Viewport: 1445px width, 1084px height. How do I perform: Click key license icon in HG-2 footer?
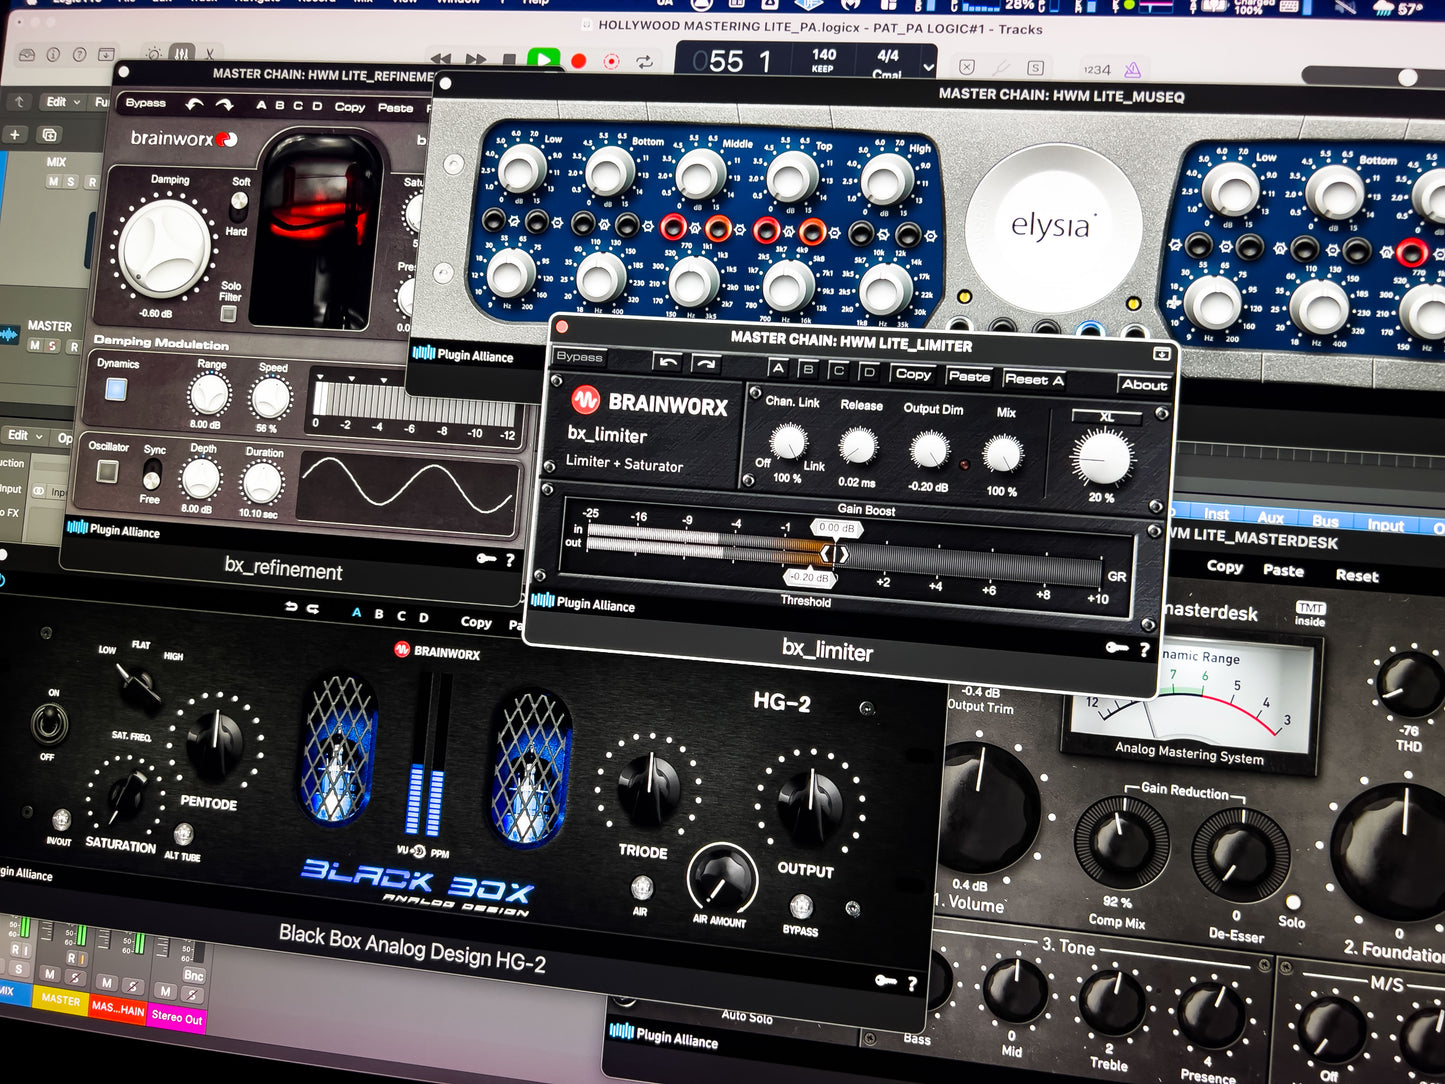(886, 981)
